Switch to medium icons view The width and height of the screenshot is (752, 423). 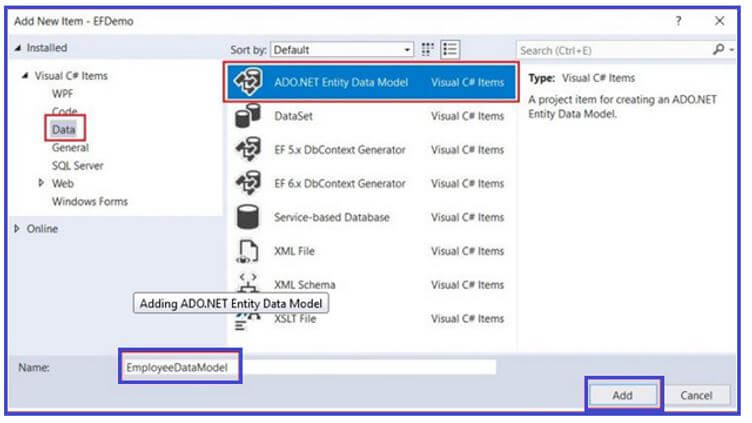tap(427, 49)
